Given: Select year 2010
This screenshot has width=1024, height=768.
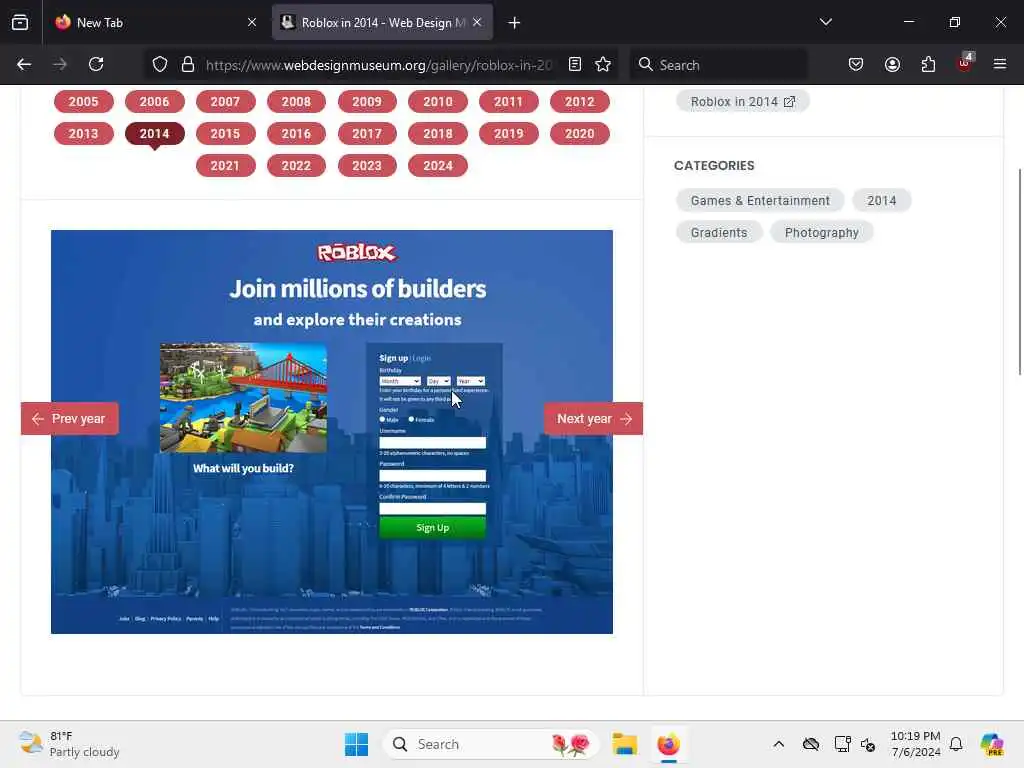Looking at the screenshot, I should point(438,101).
